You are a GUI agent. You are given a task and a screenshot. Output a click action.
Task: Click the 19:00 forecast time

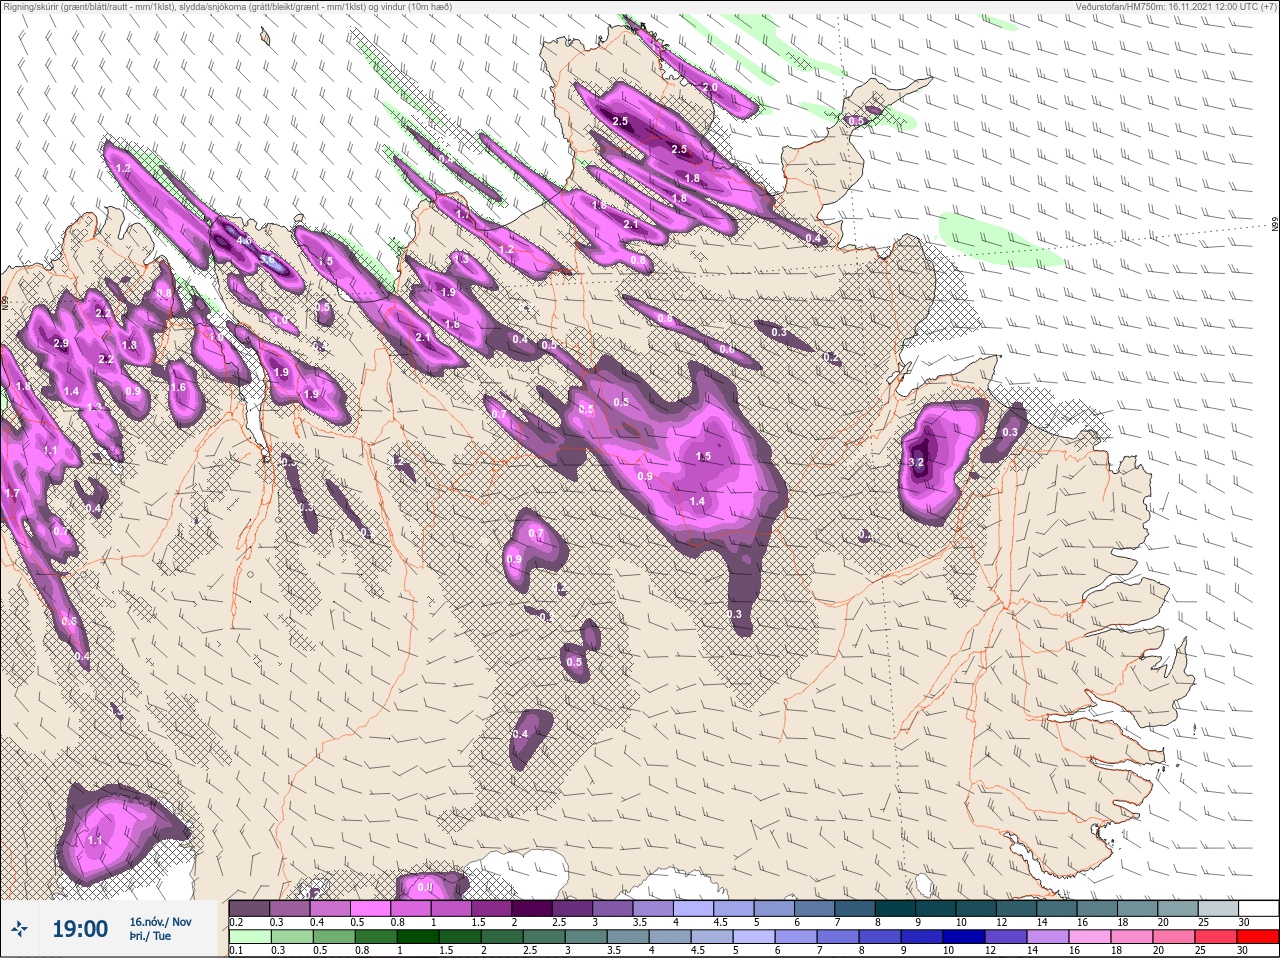point(80,929)
